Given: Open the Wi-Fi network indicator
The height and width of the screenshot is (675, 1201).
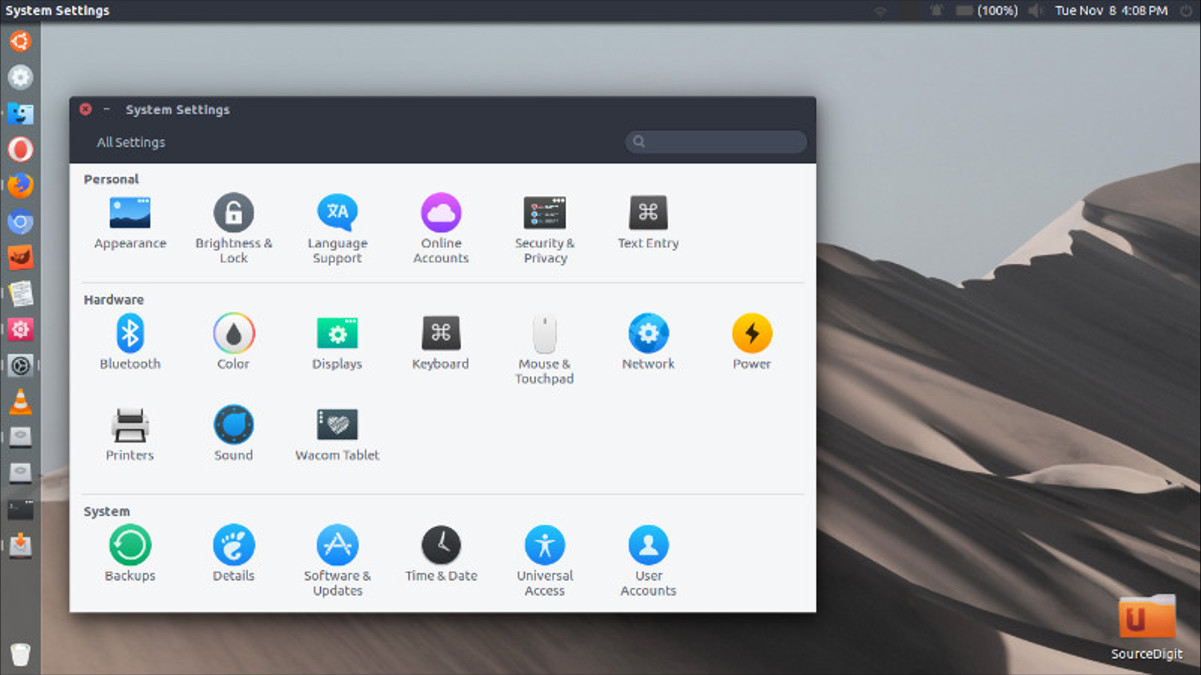Looking at the screenshot, I should (x=881, y=11).
